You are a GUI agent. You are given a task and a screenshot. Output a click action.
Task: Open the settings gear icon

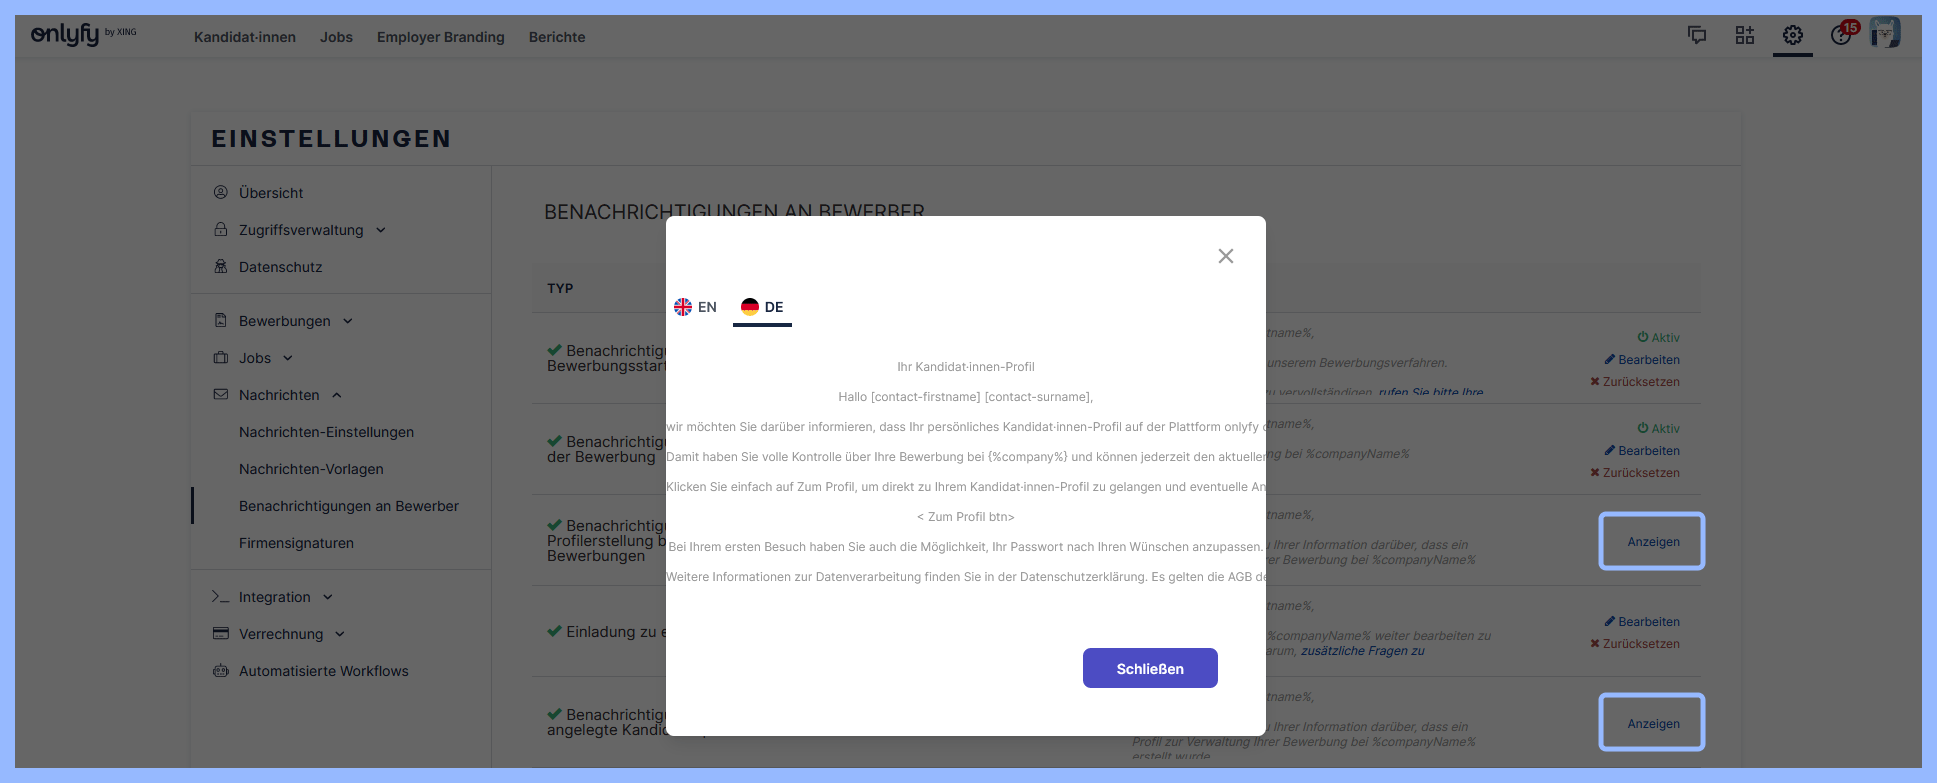coord(1793,35)
